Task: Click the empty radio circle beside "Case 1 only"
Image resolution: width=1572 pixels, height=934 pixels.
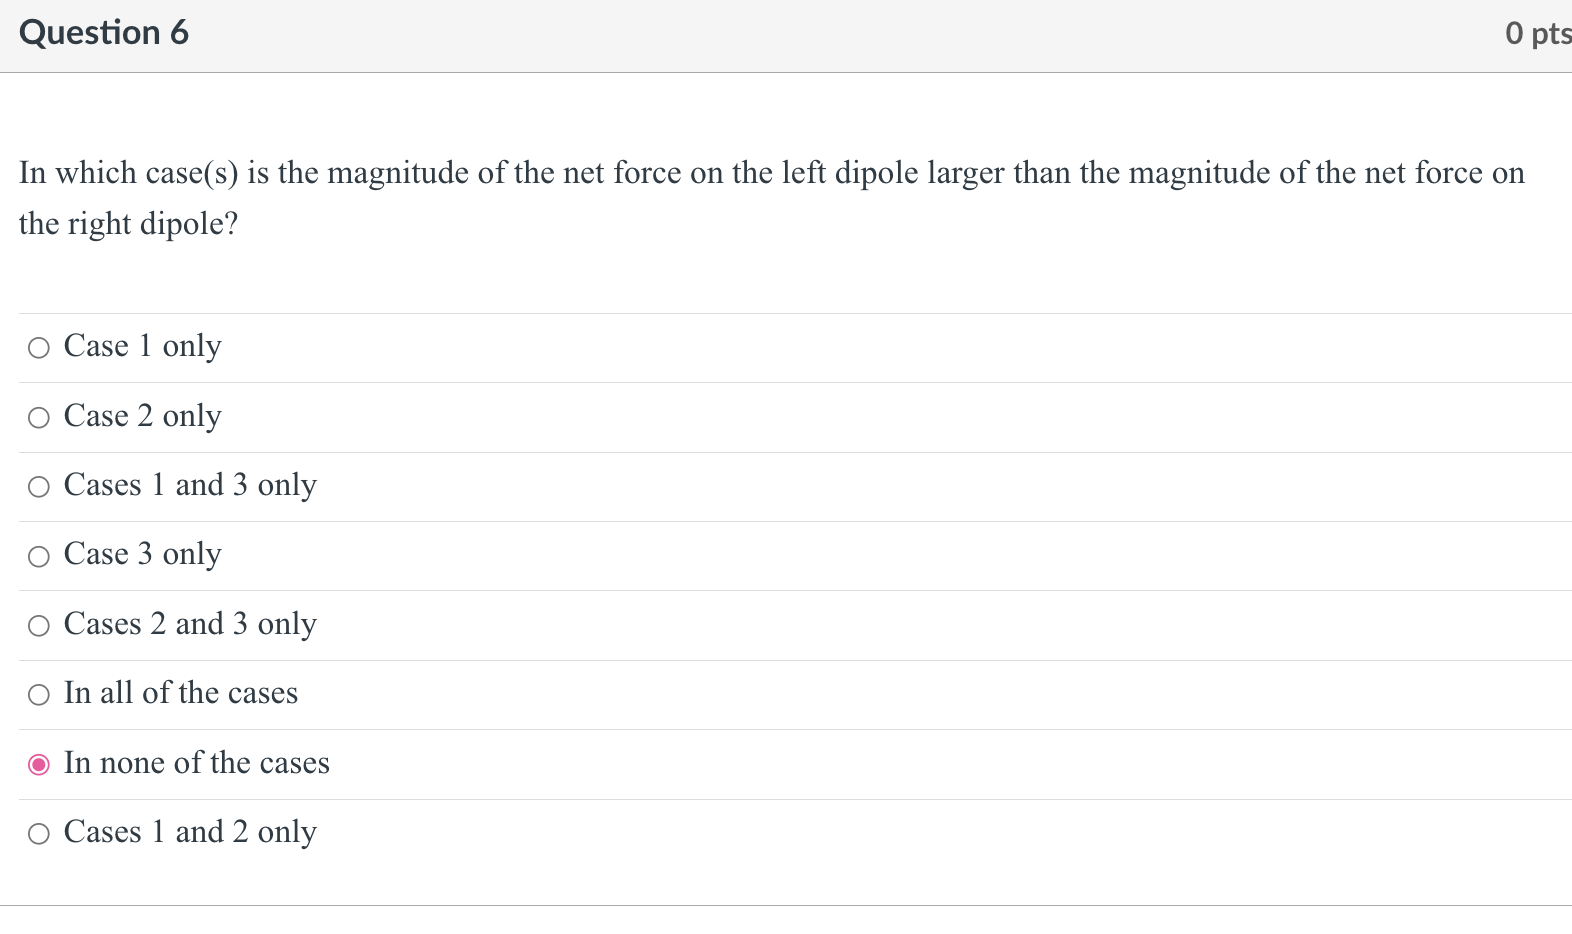Action: pos(39,348)
